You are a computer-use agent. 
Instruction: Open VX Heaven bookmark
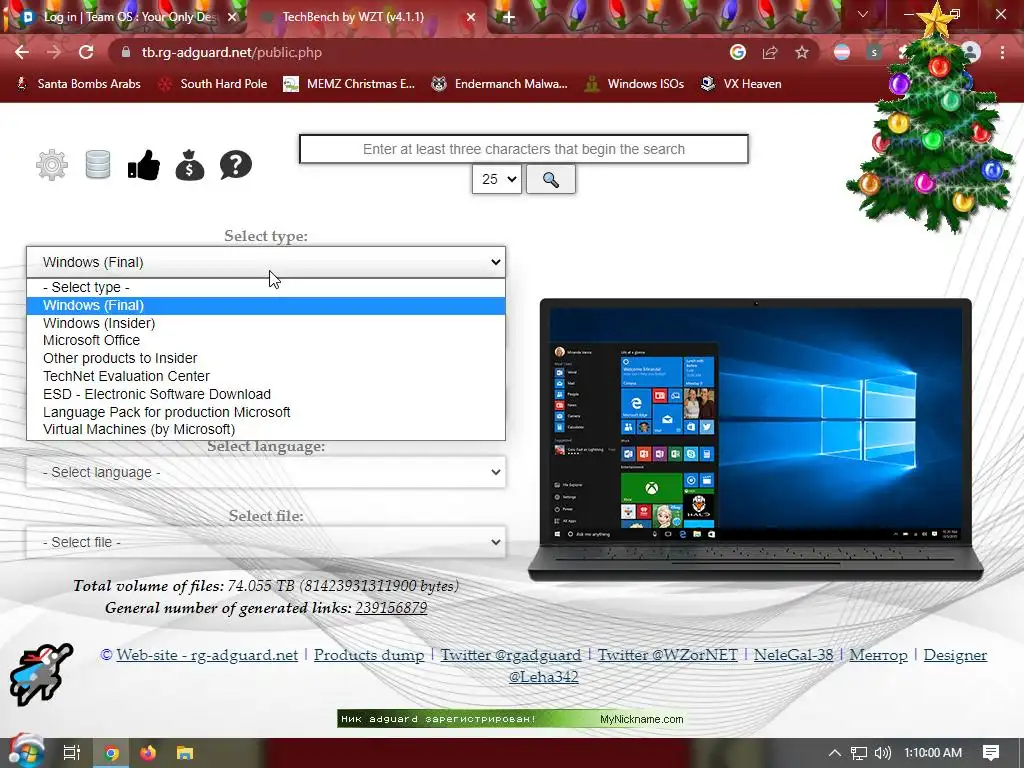tap(741, 84)
